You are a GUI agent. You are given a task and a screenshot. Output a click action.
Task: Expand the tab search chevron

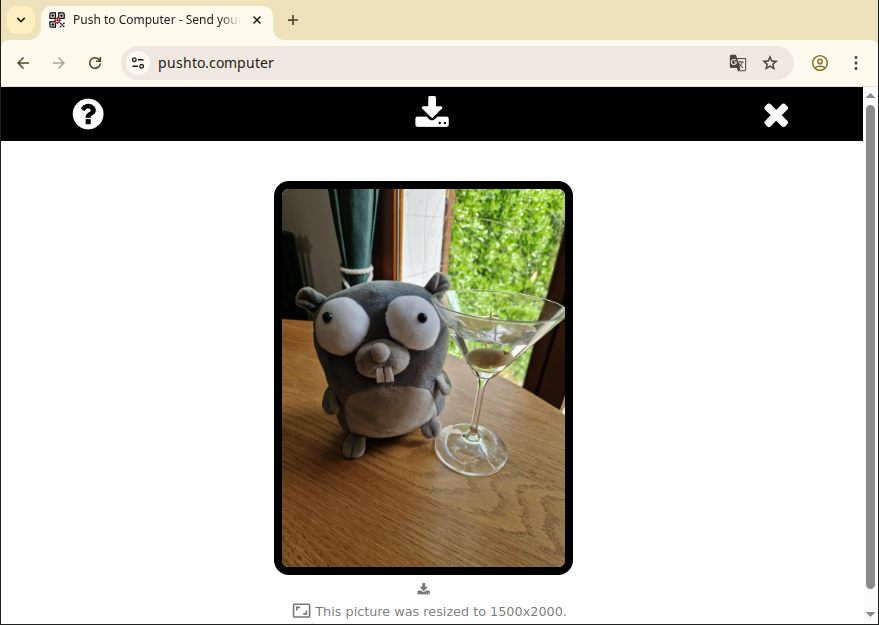click(x=20, y=19)
